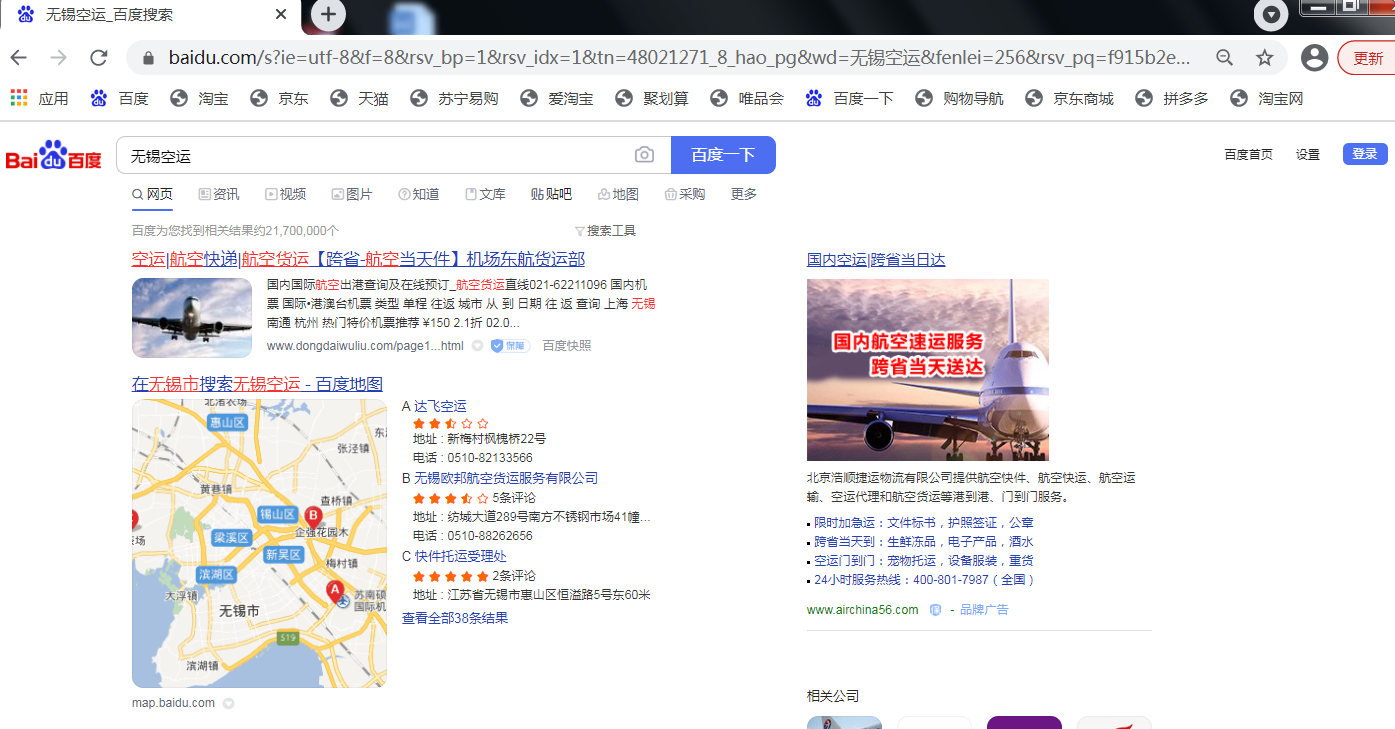Viewport: 1395px width, 729px height.
Task: Expand arrow next to dongdaiwuliu URL
Action: coord(477,346)
